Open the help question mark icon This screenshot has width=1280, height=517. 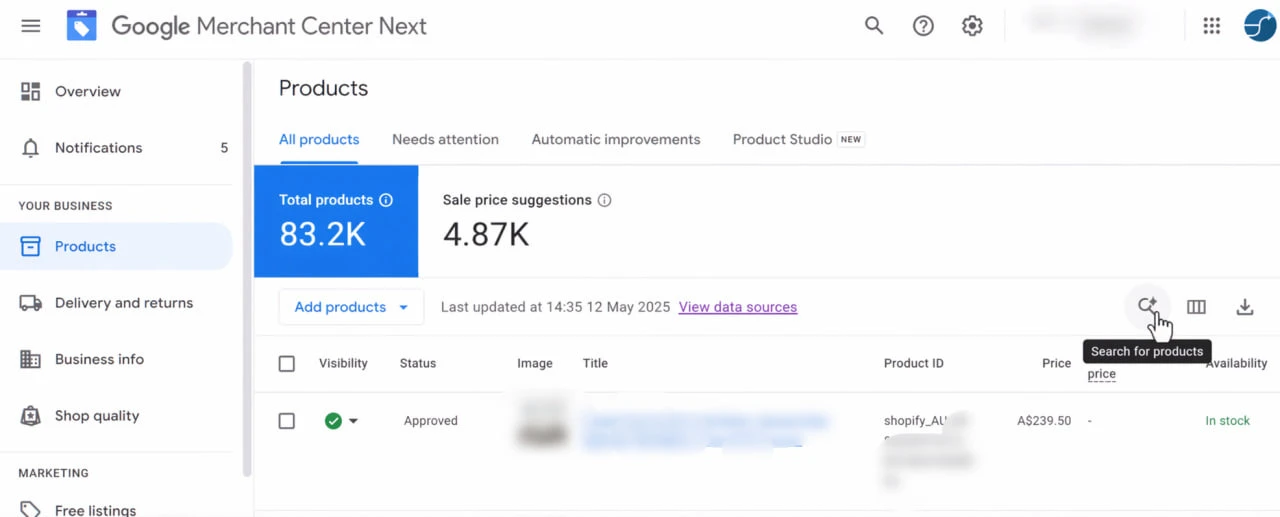pyautogui.click(x=923, y=26)
